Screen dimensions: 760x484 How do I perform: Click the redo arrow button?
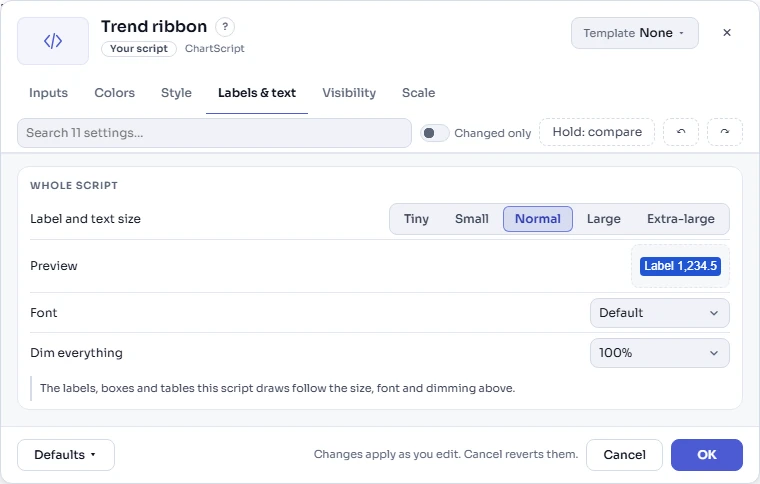(725, 132)
